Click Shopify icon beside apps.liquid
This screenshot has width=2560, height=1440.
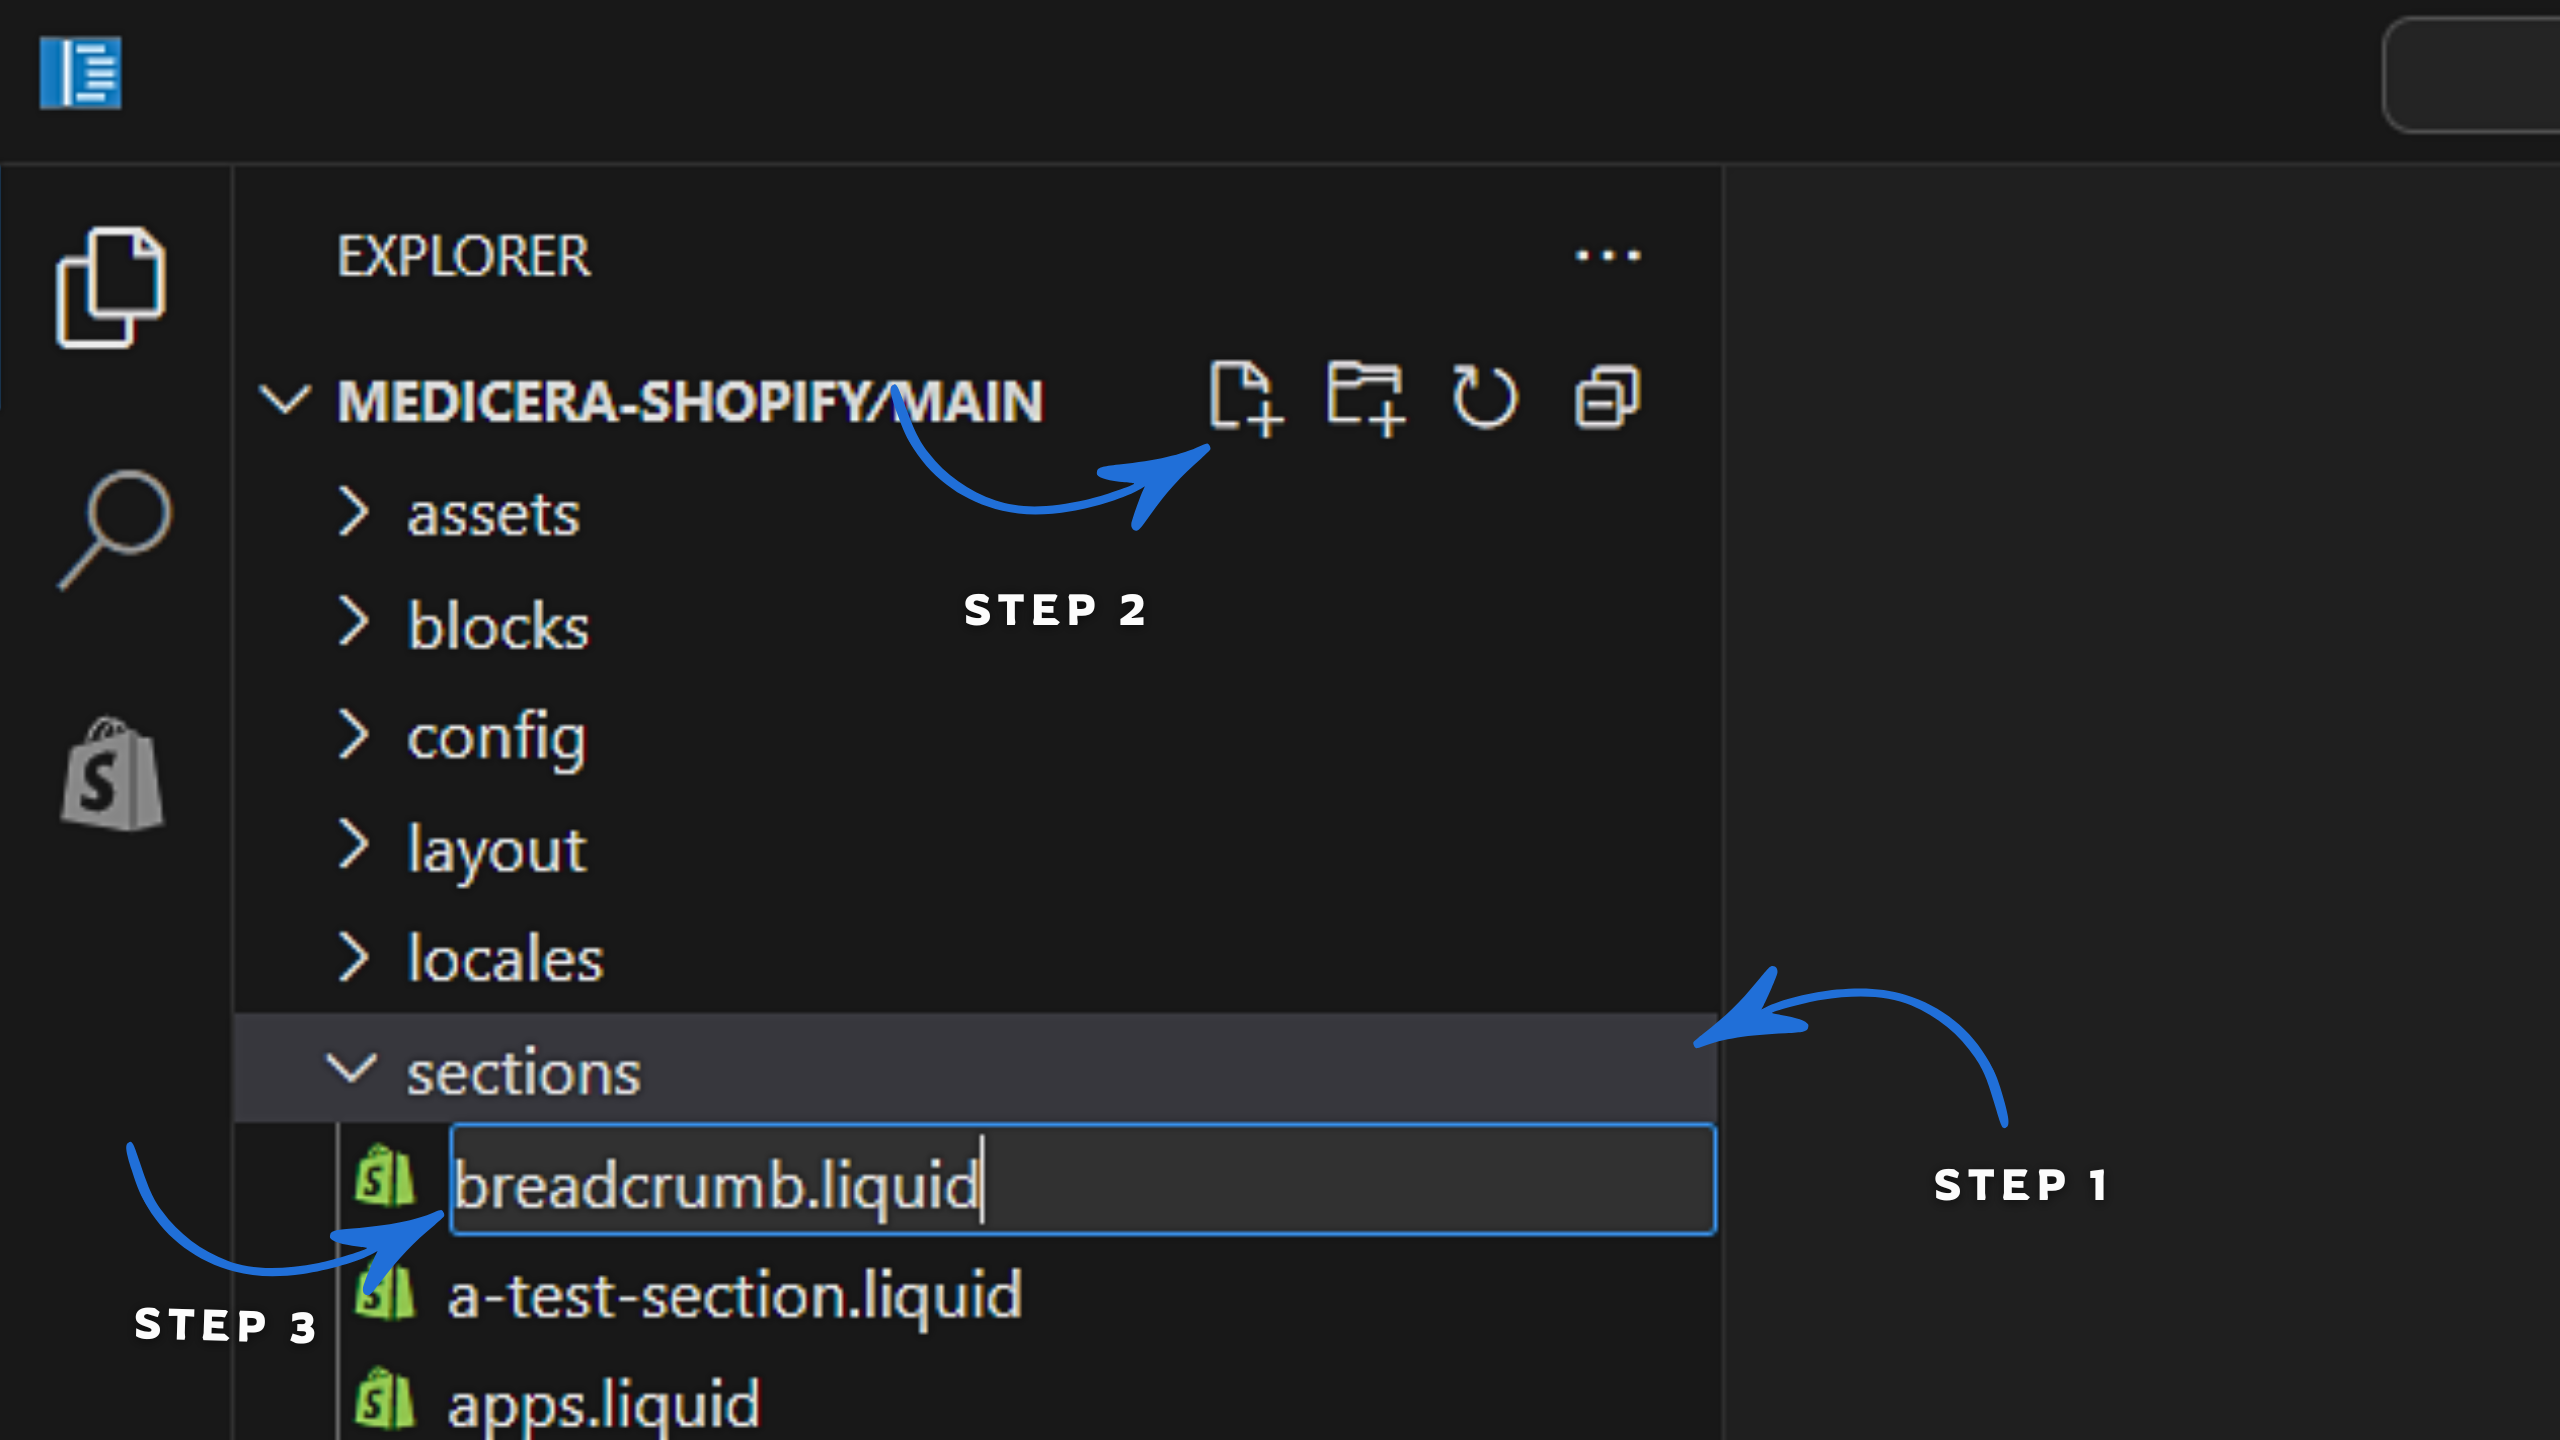coord(385,1399)
